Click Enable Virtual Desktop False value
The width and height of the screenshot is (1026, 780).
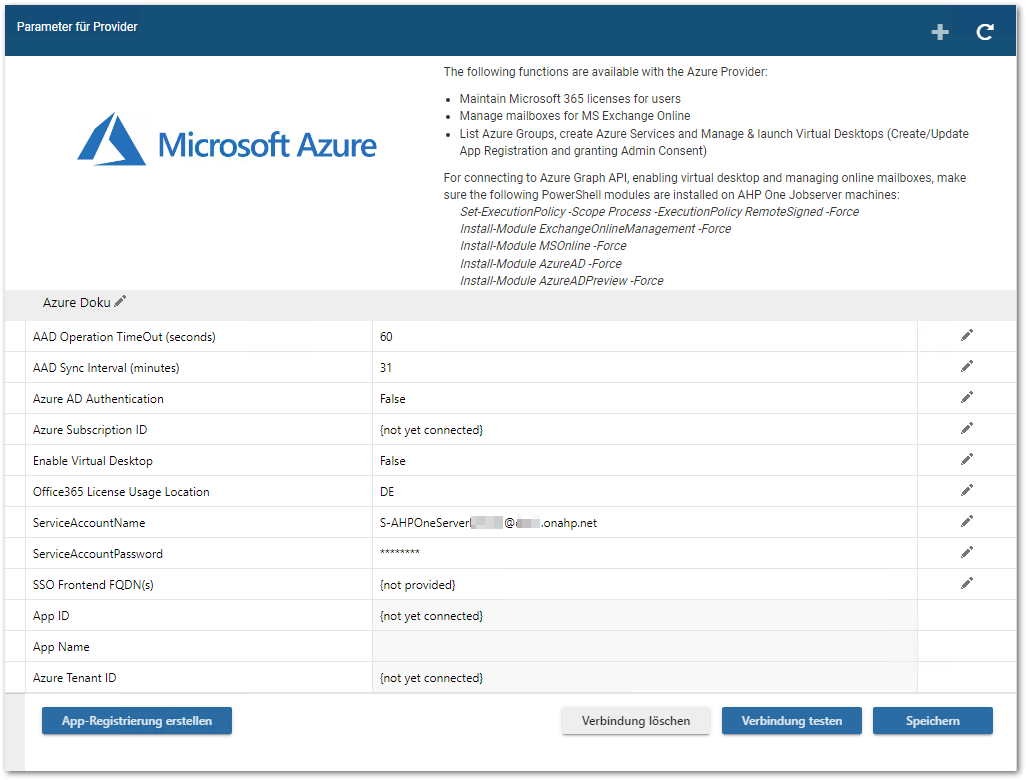coord(393,461)
